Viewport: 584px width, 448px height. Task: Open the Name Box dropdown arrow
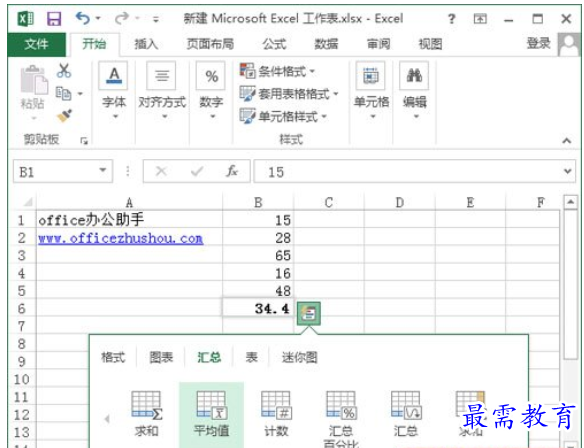click(103, 171)
